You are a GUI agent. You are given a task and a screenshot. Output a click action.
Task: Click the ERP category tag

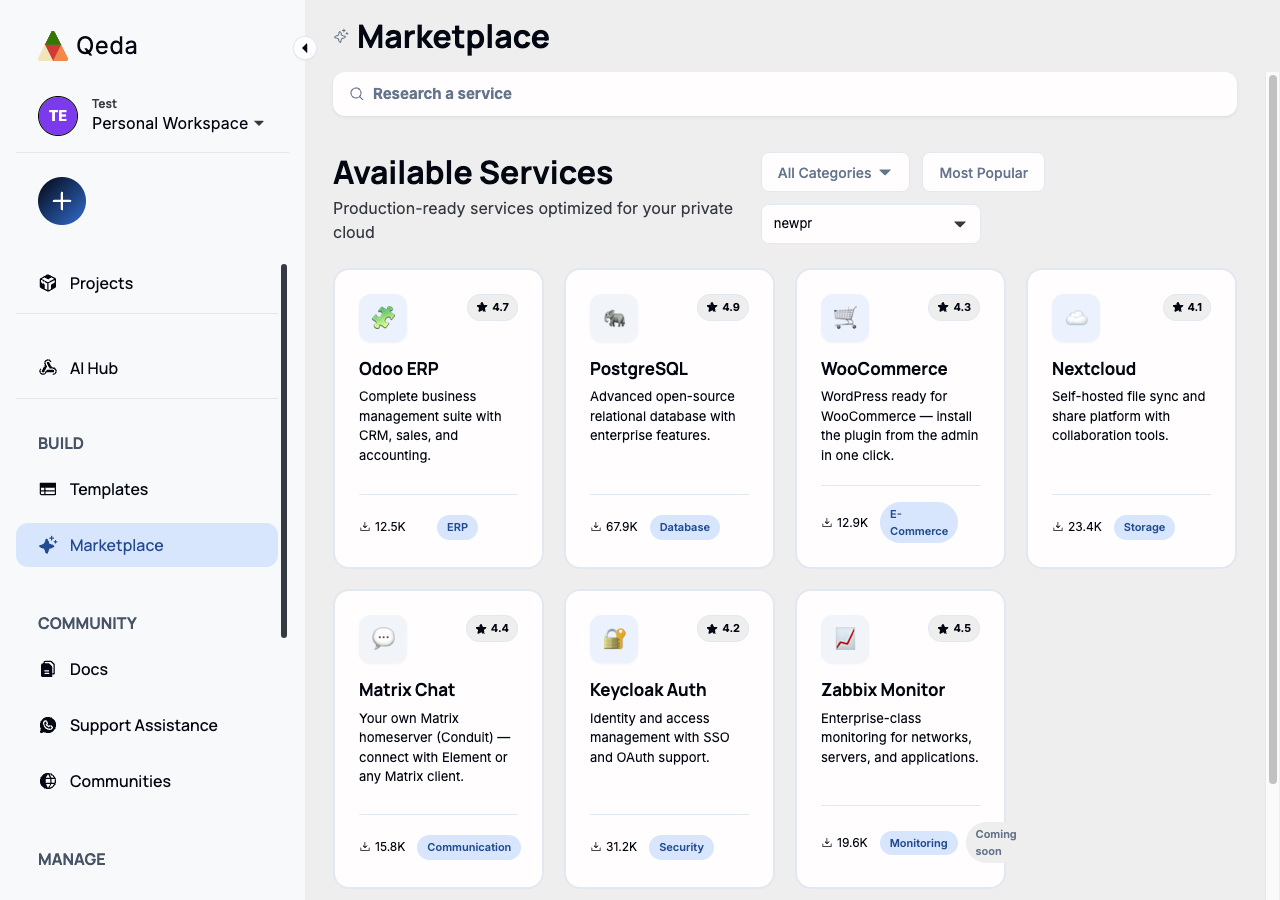click(458, 527)
